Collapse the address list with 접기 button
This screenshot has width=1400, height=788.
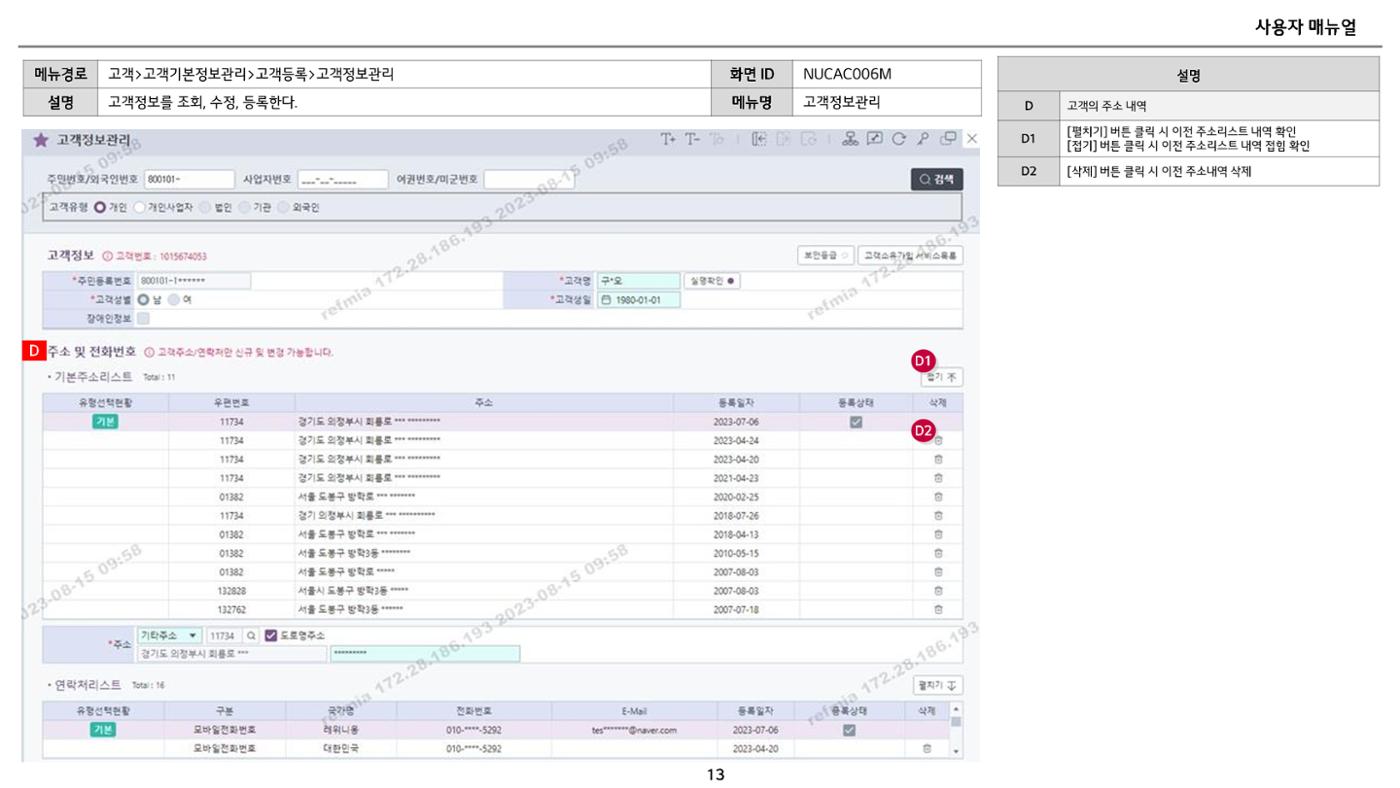tap(940, 377)
